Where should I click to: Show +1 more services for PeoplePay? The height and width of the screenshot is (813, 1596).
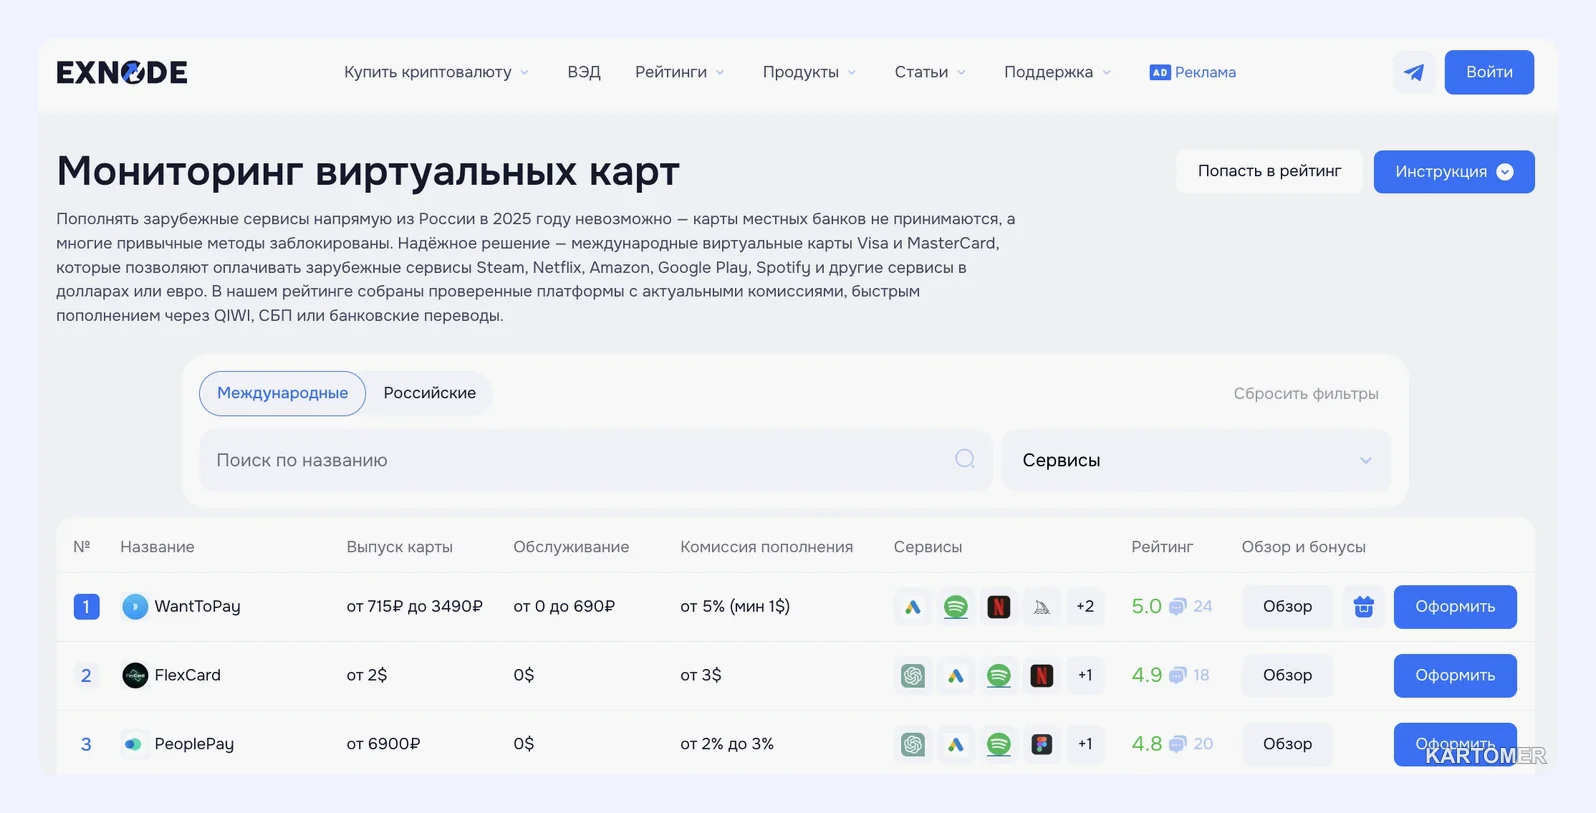(x=1085, y=744)
